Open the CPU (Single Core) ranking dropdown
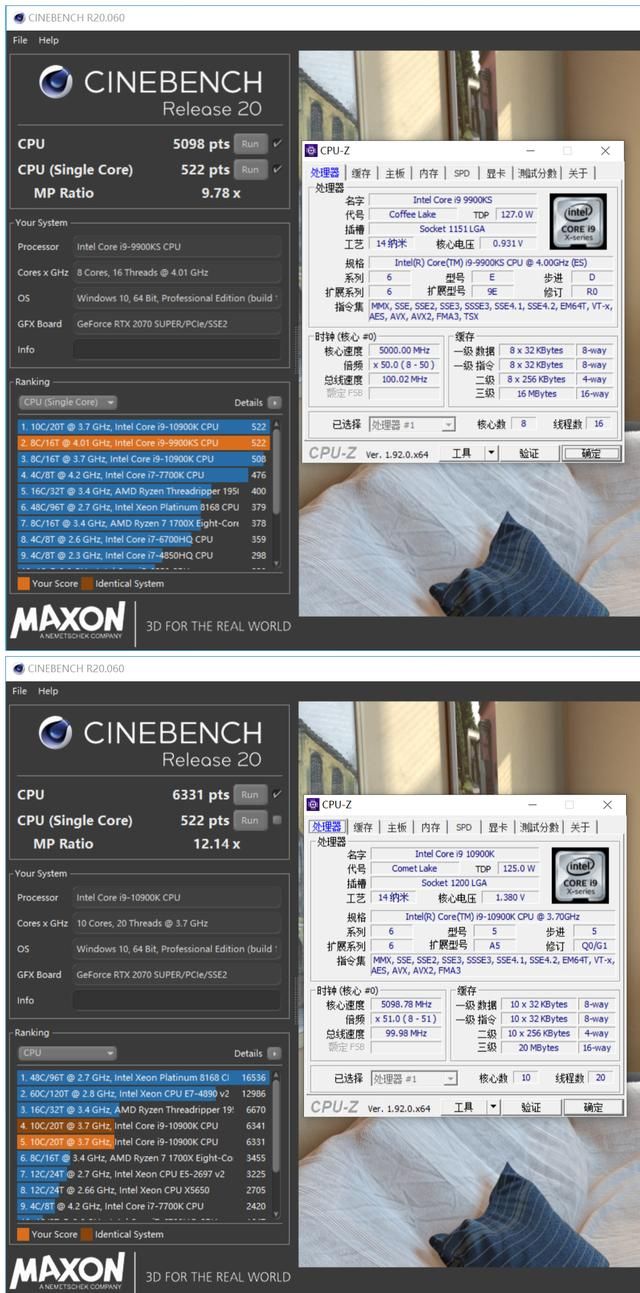 [67, 402]
